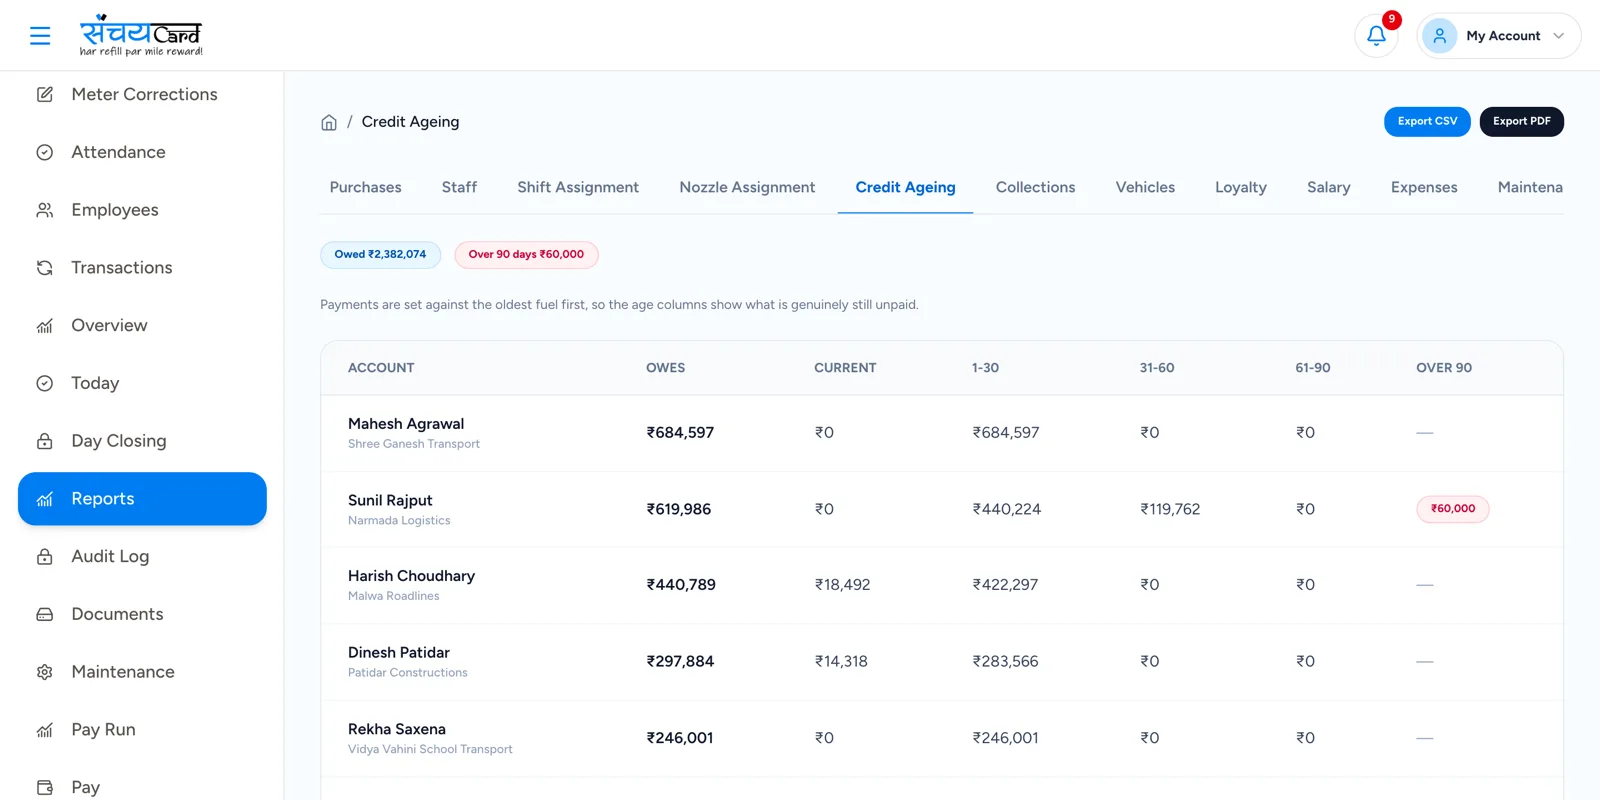1600x800 pixels.
Task: Select the Harish Choudhary account name
Action: (411, 576)
